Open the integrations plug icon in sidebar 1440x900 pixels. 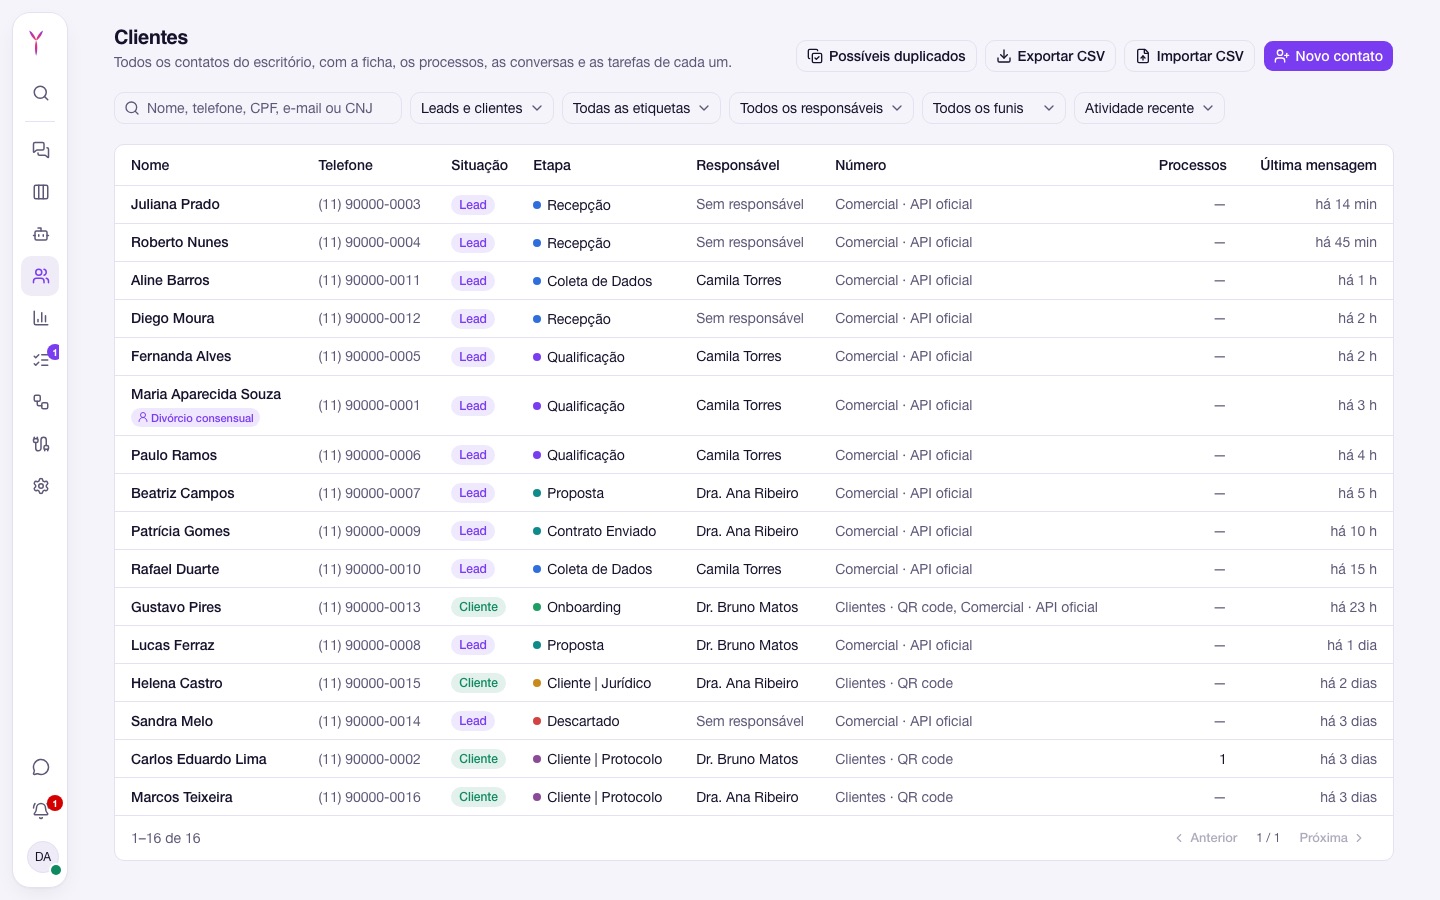click(41, 444)
